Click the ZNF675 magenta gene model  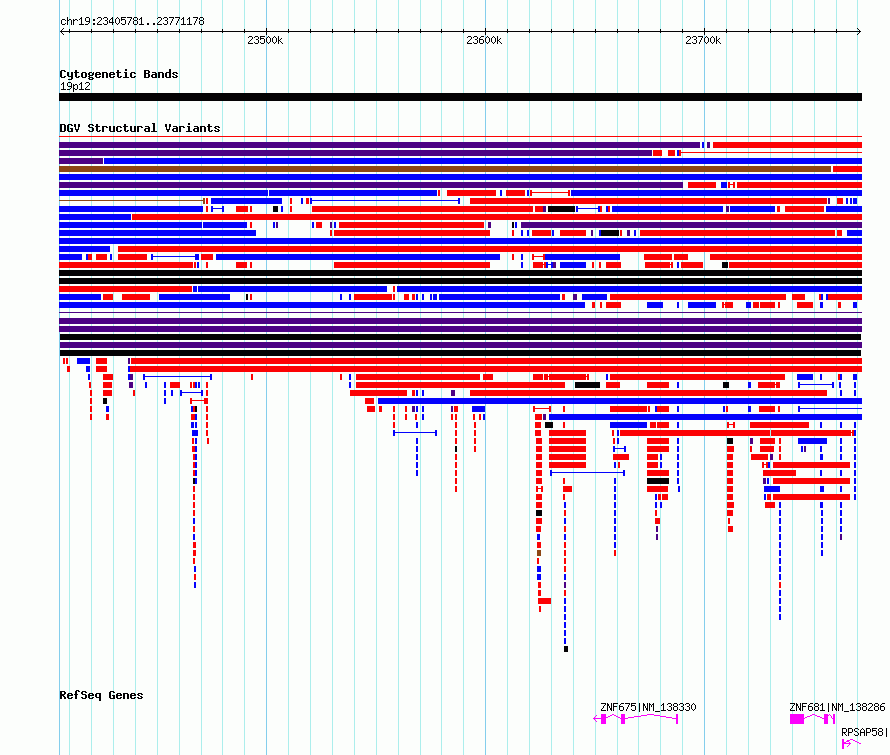pyautogui.click(x=636, y=719)
